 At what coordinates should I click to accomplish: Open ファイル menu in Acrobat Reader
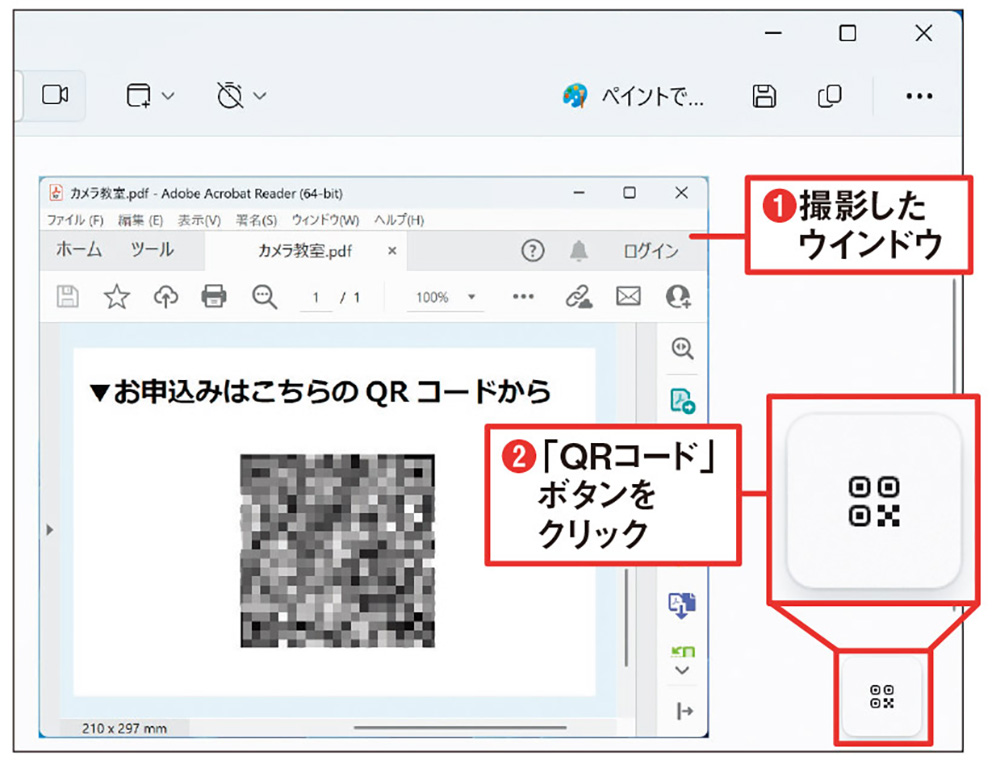[75, 221]
